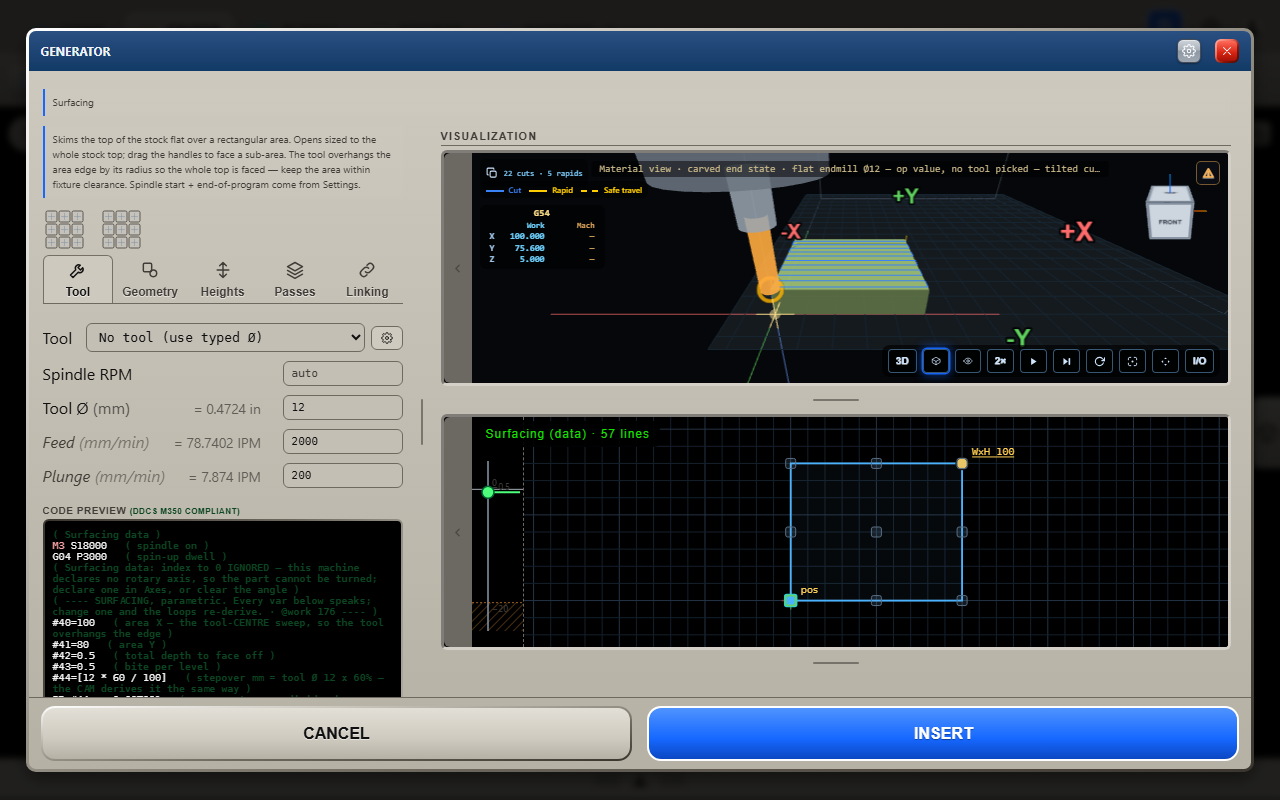The height and width of the screenshot is (800, 1280).
Task: Restart the simulation with the reload icon
Action: point(1100,361)
